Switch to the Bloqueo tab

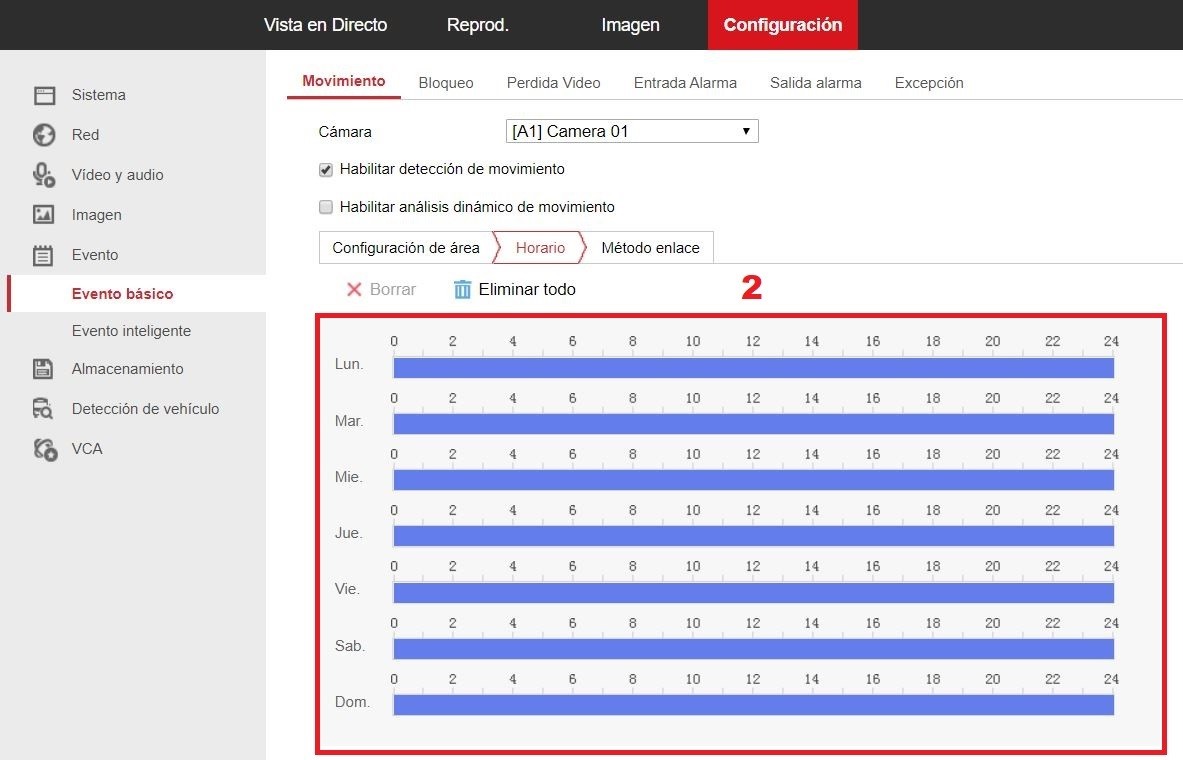446,83
